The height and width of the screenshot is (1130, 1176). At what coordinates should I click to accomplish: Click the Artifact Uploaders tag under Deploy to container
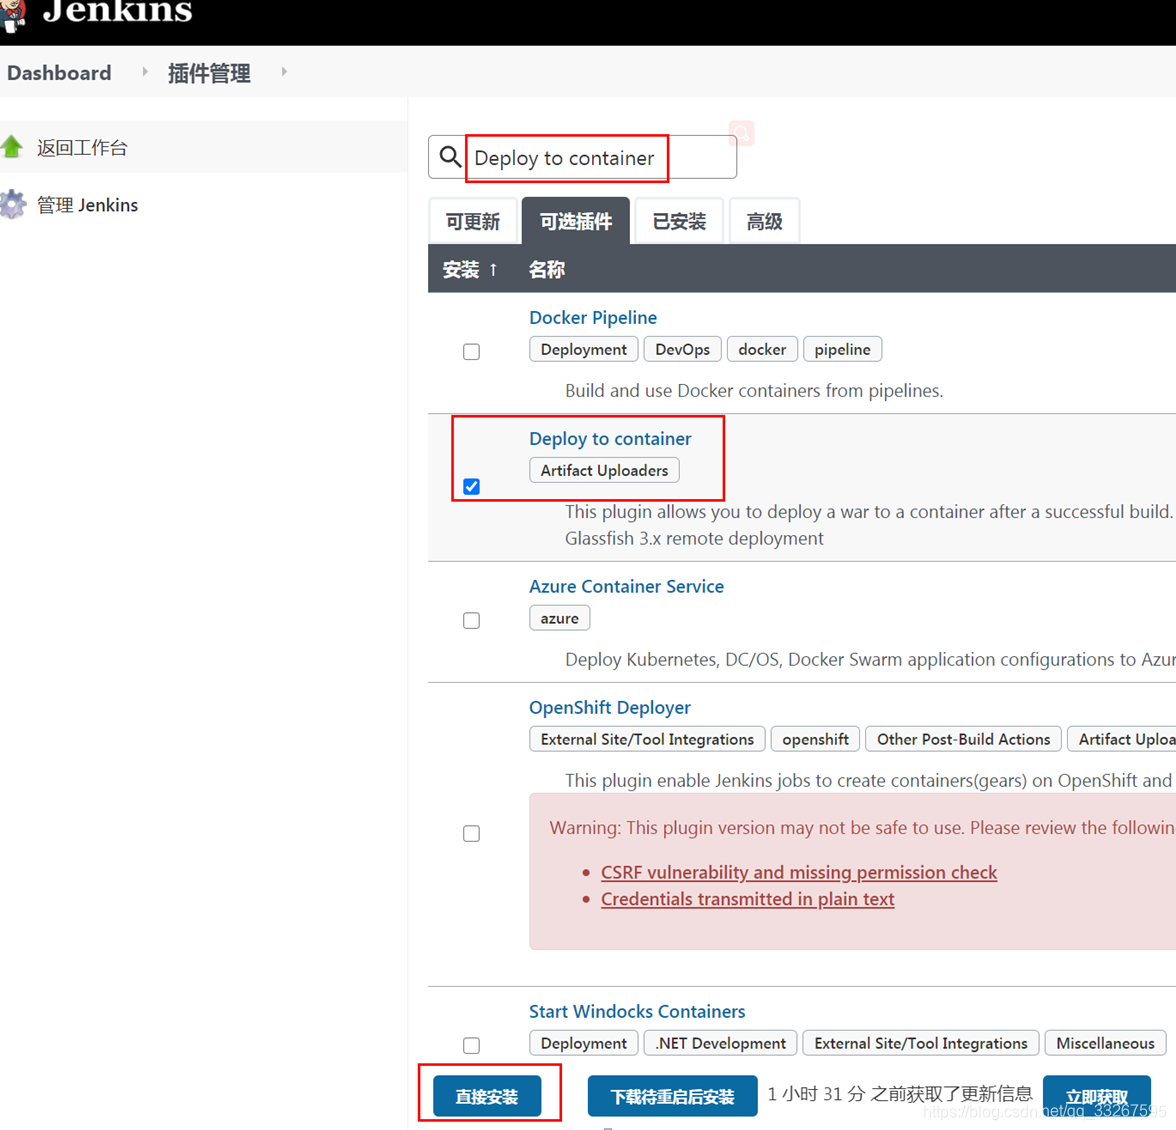click(604, 470)
